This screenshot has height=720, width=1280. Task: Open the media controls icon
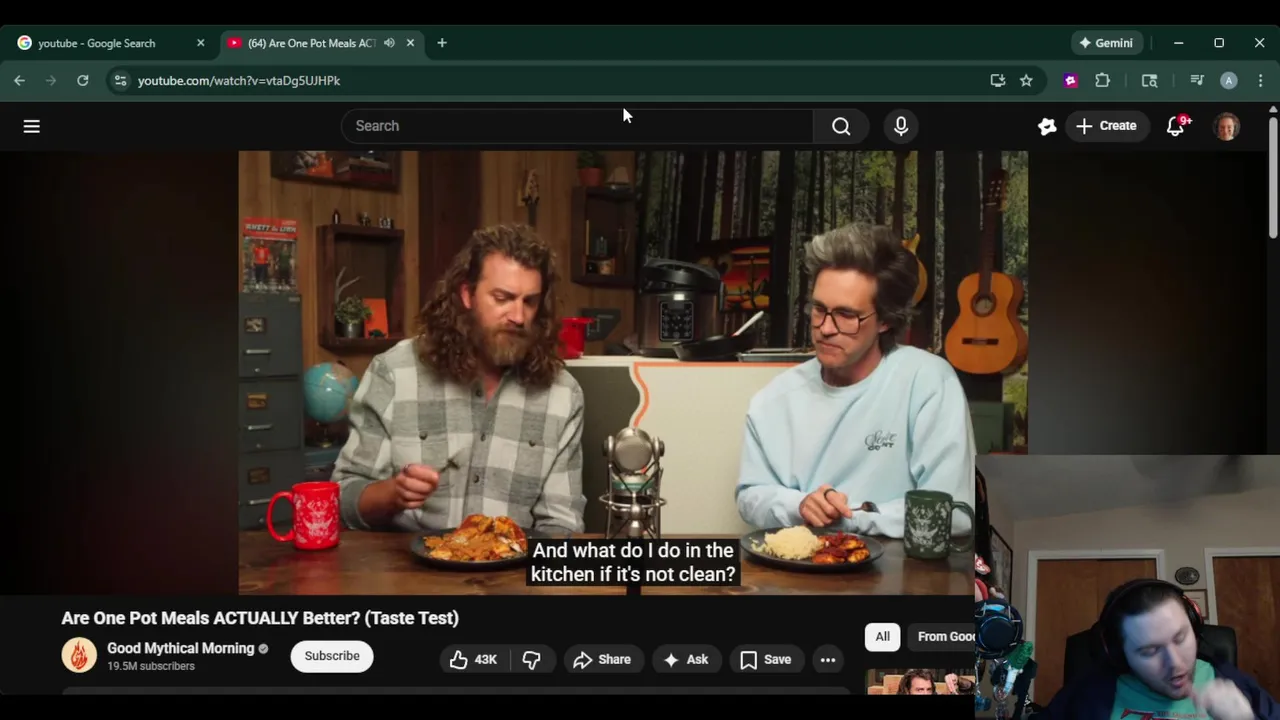1197,80
